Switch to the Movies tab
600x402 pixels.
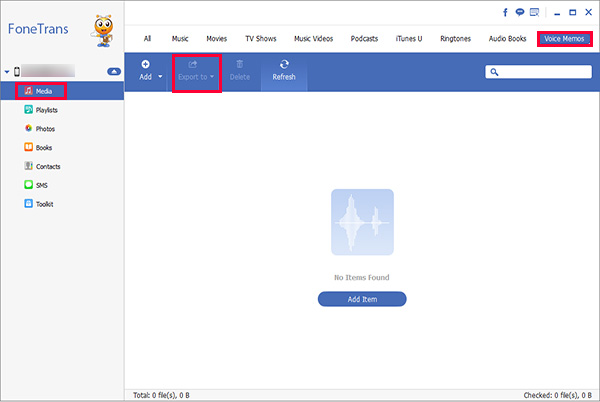tap(217, 39)
